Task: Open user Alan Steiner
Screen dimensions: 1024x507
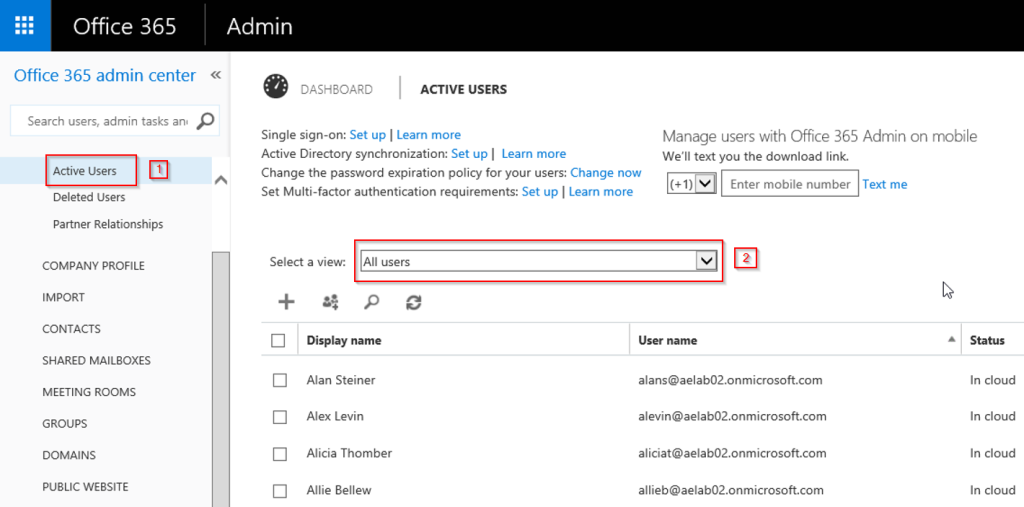Action: [341, 380]
